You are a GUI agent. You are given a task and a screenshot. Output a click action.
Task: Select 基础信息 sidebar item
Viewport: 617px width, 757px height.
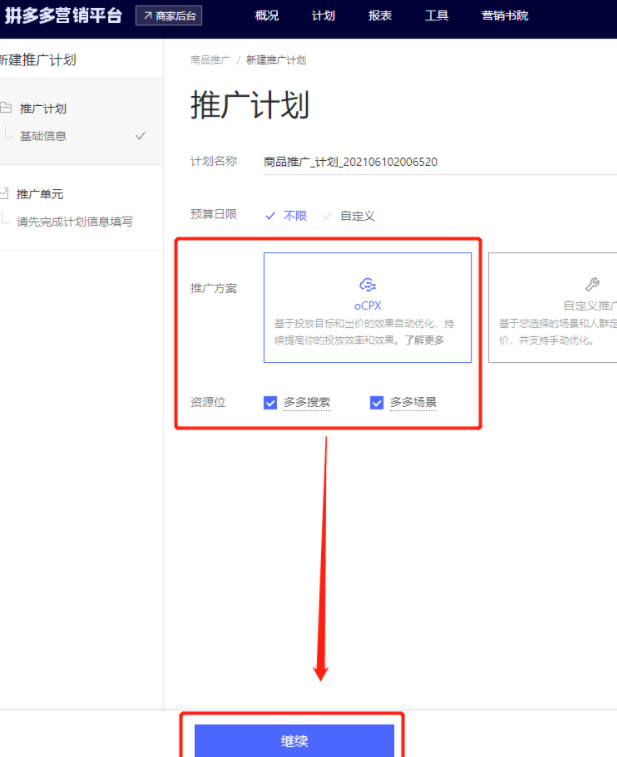coord(43,136)
